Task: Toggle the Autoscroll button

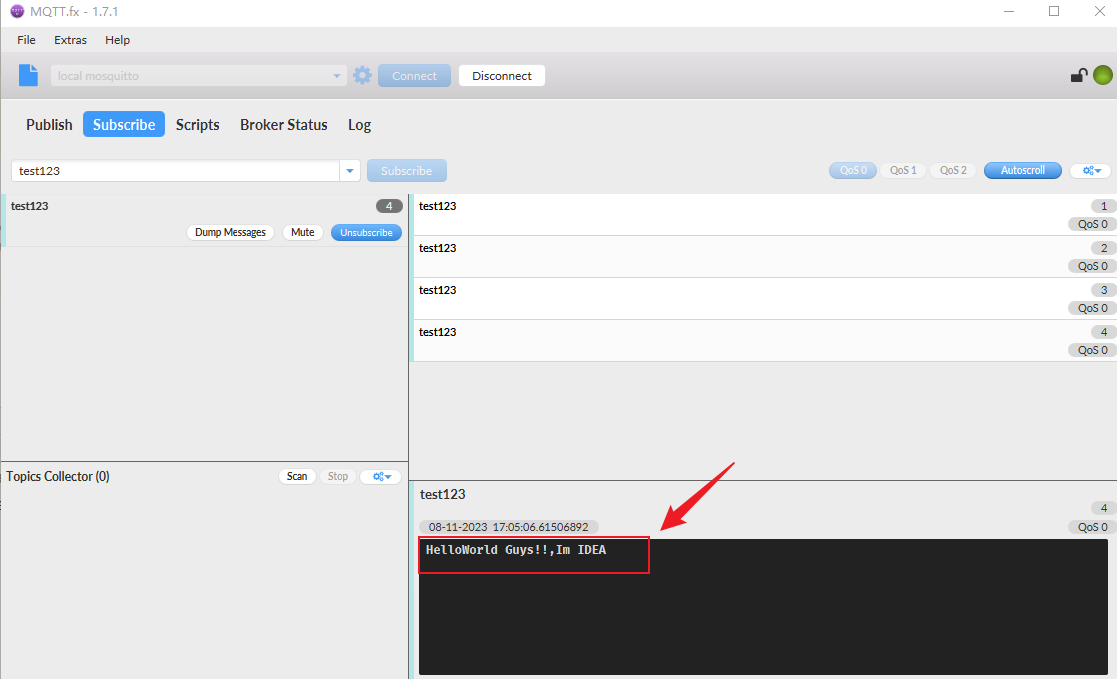Action: coord(1022,171)
